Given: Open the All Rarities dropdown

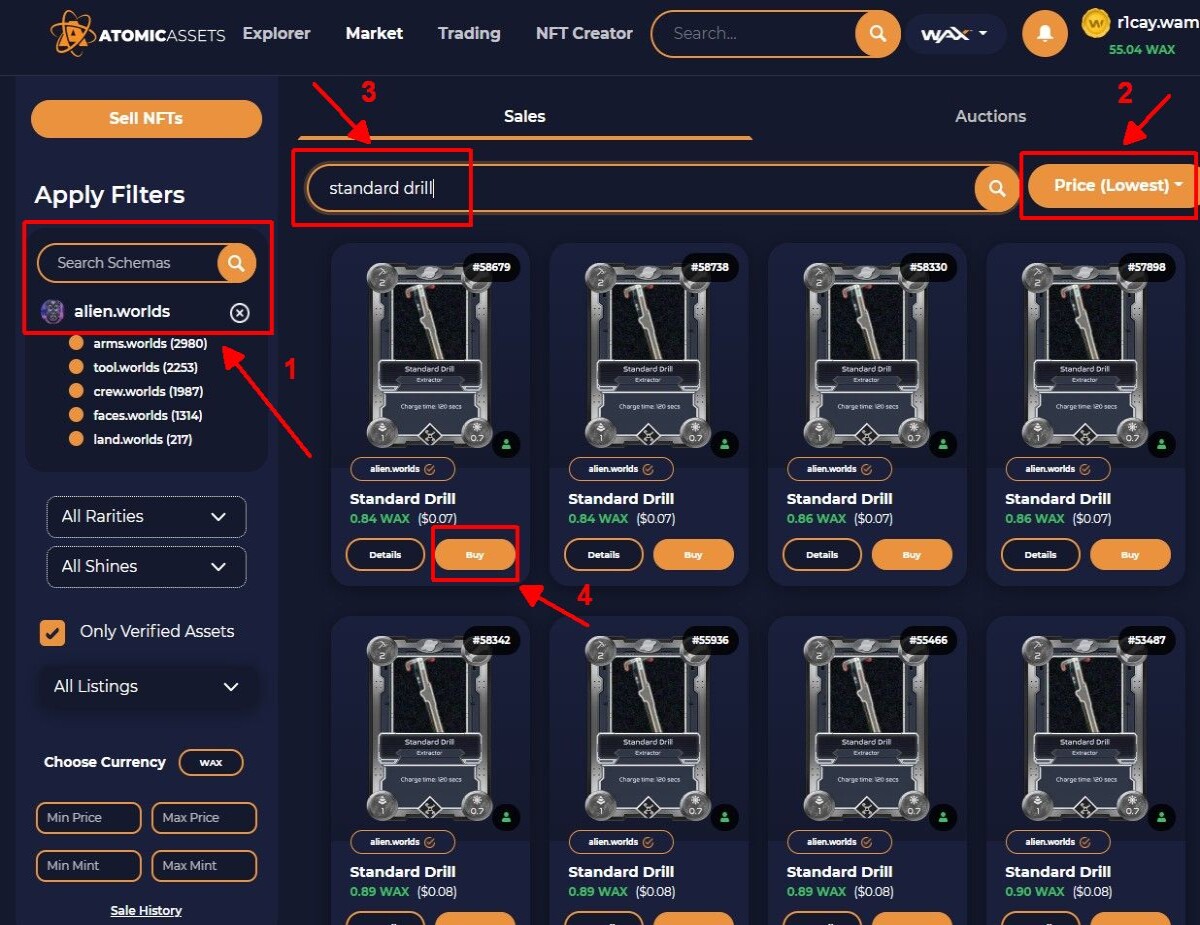Looking at the screenshot, I should [x=146, y=517].
